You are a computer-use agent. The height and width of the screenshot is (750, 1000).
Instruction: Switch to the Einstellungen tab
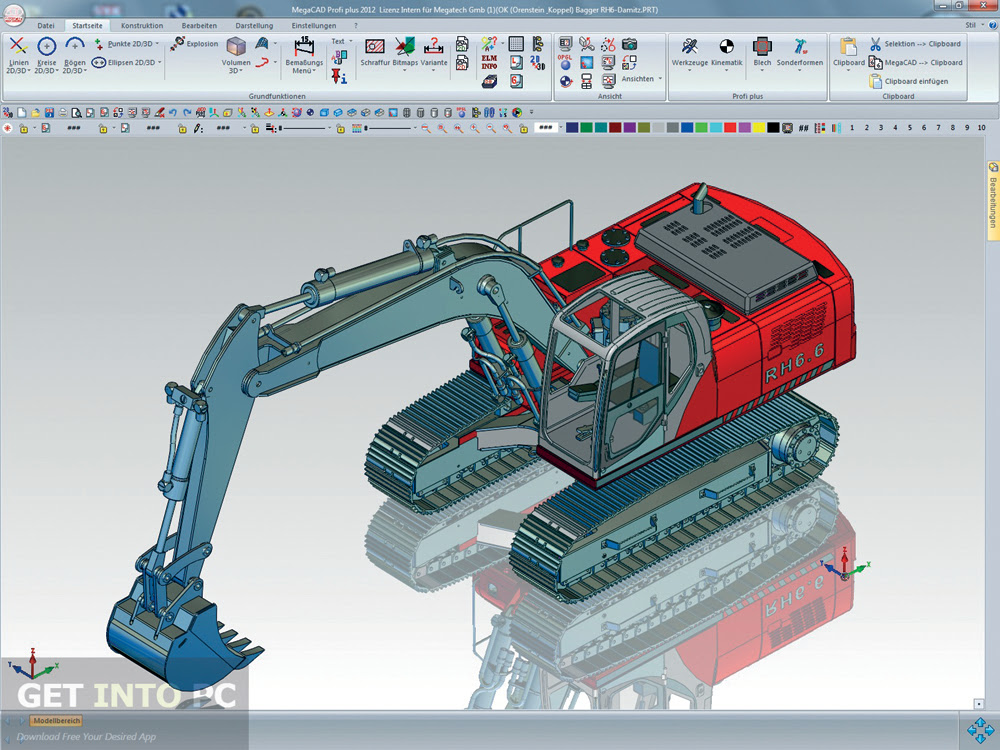click(x=314, y=26)
